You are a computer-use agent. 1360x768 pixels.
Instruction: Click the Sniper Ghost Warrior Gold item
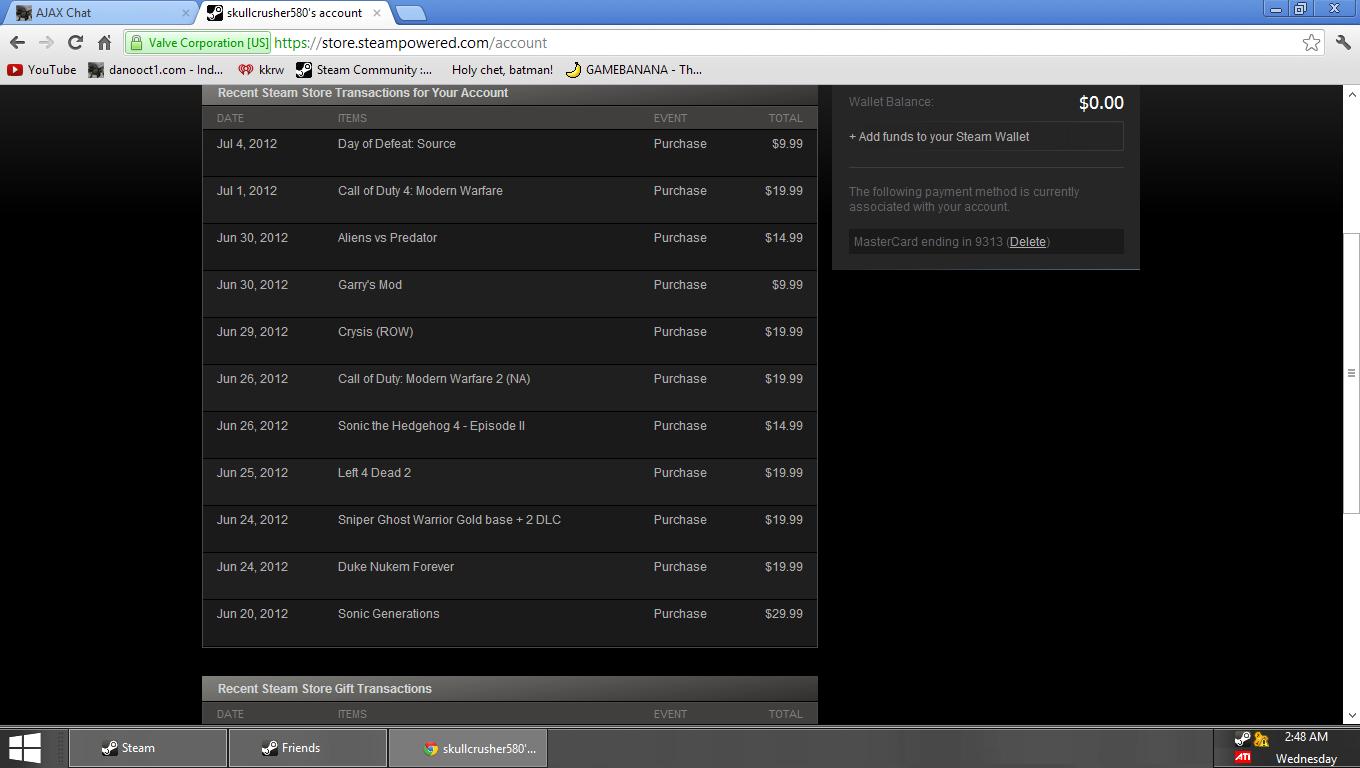click(x=449, y=520)
